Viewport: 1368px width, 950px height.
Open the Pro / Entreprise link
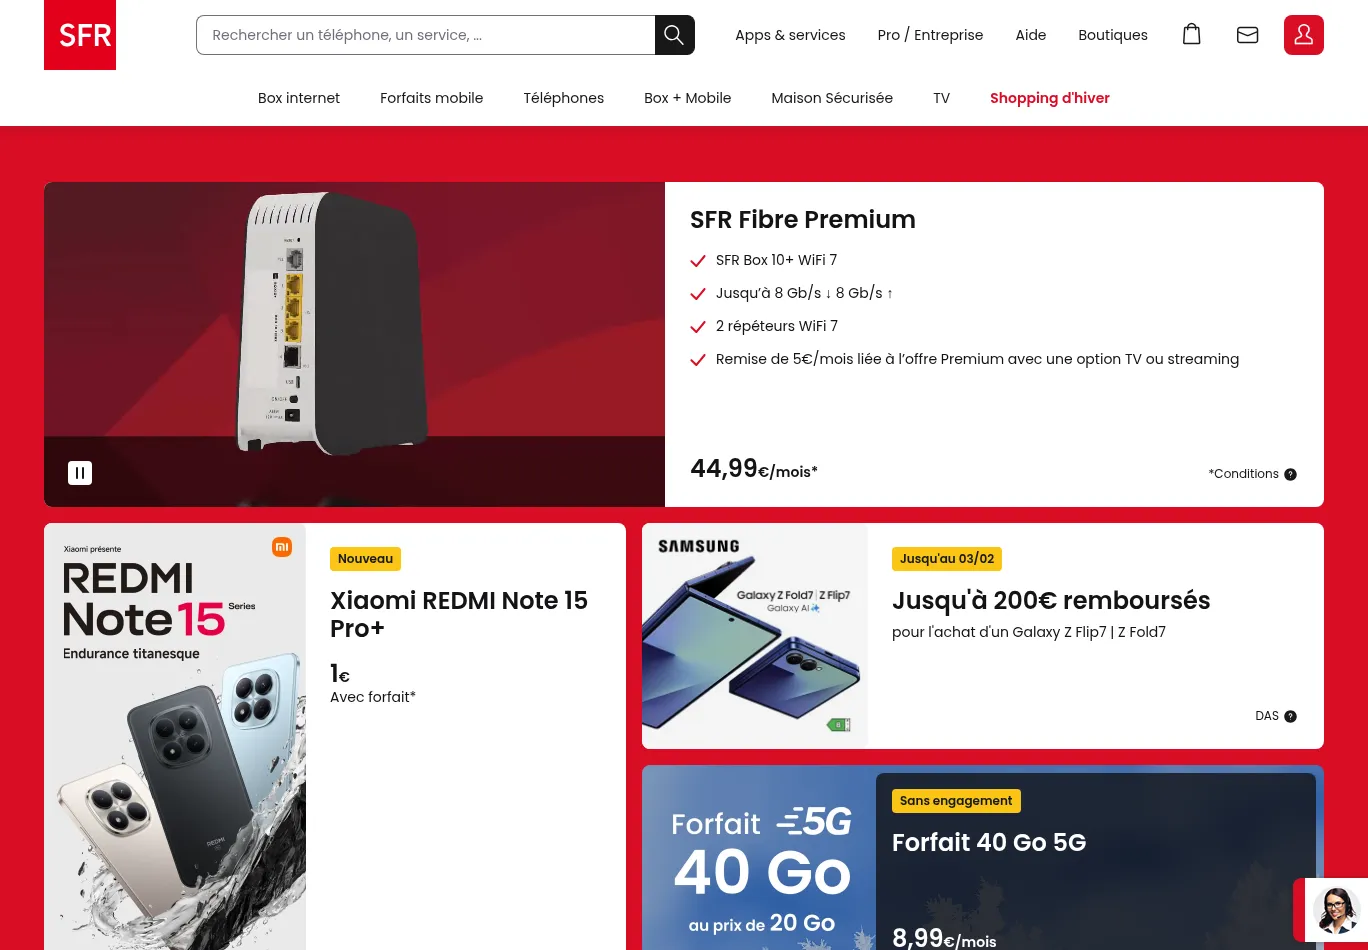[x=930, y=35]
